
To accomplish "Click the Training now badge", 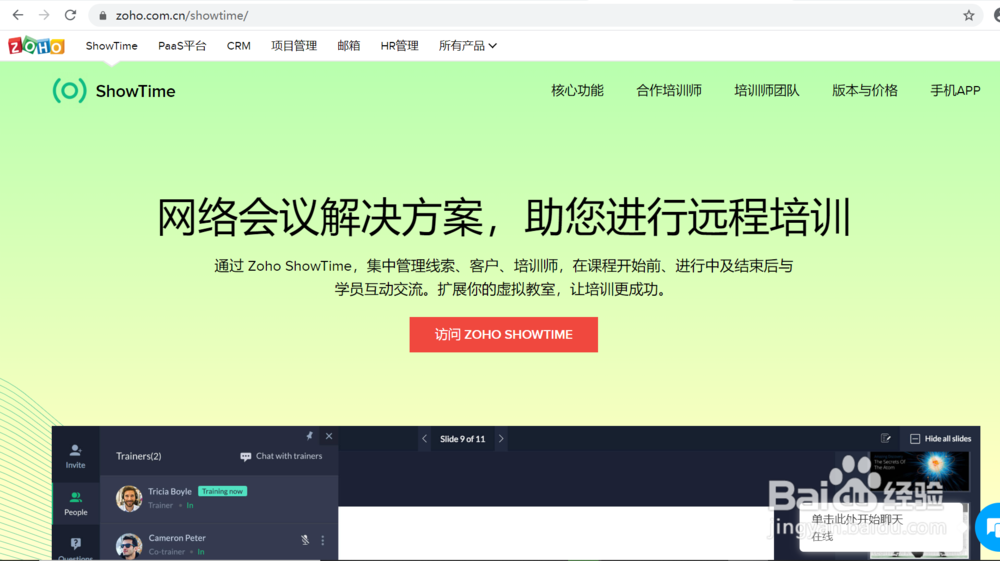I will coord(223,492).
